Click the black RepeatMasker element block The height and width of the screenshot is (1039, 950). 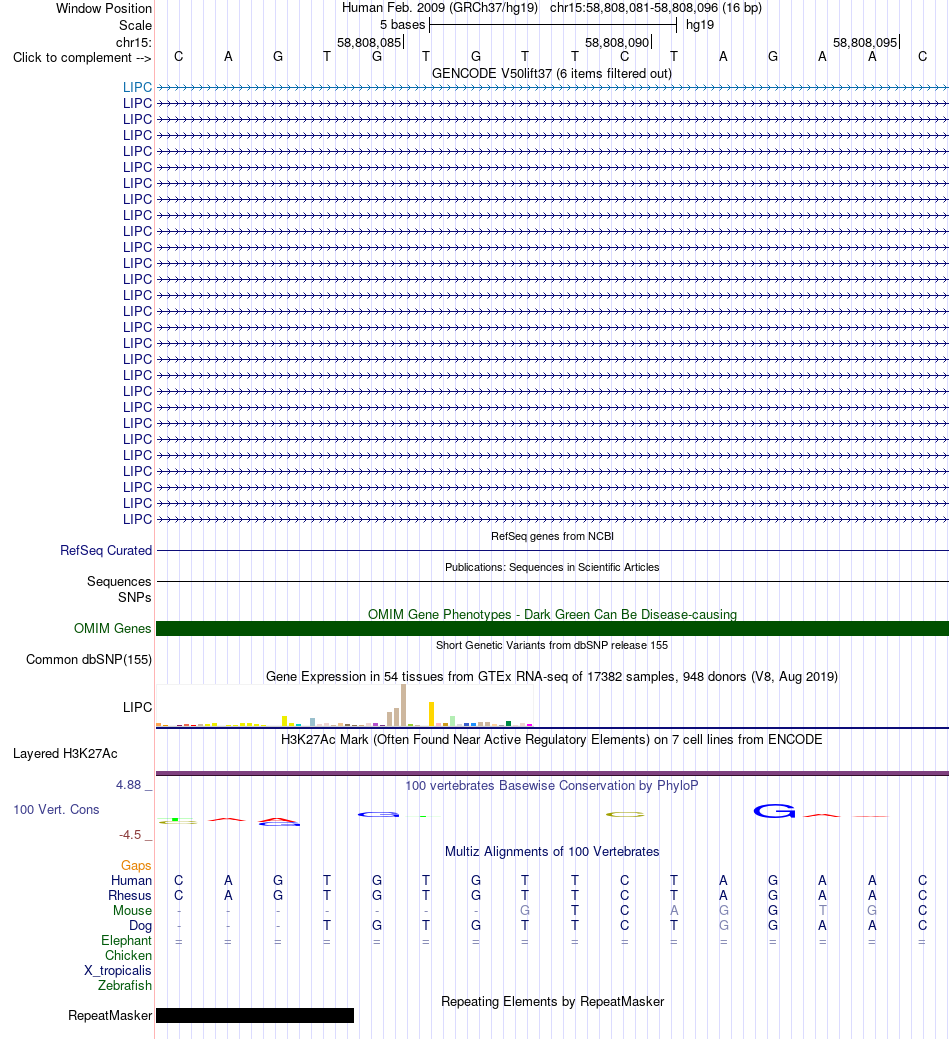pyautogui.click(x=255, y=1016)
